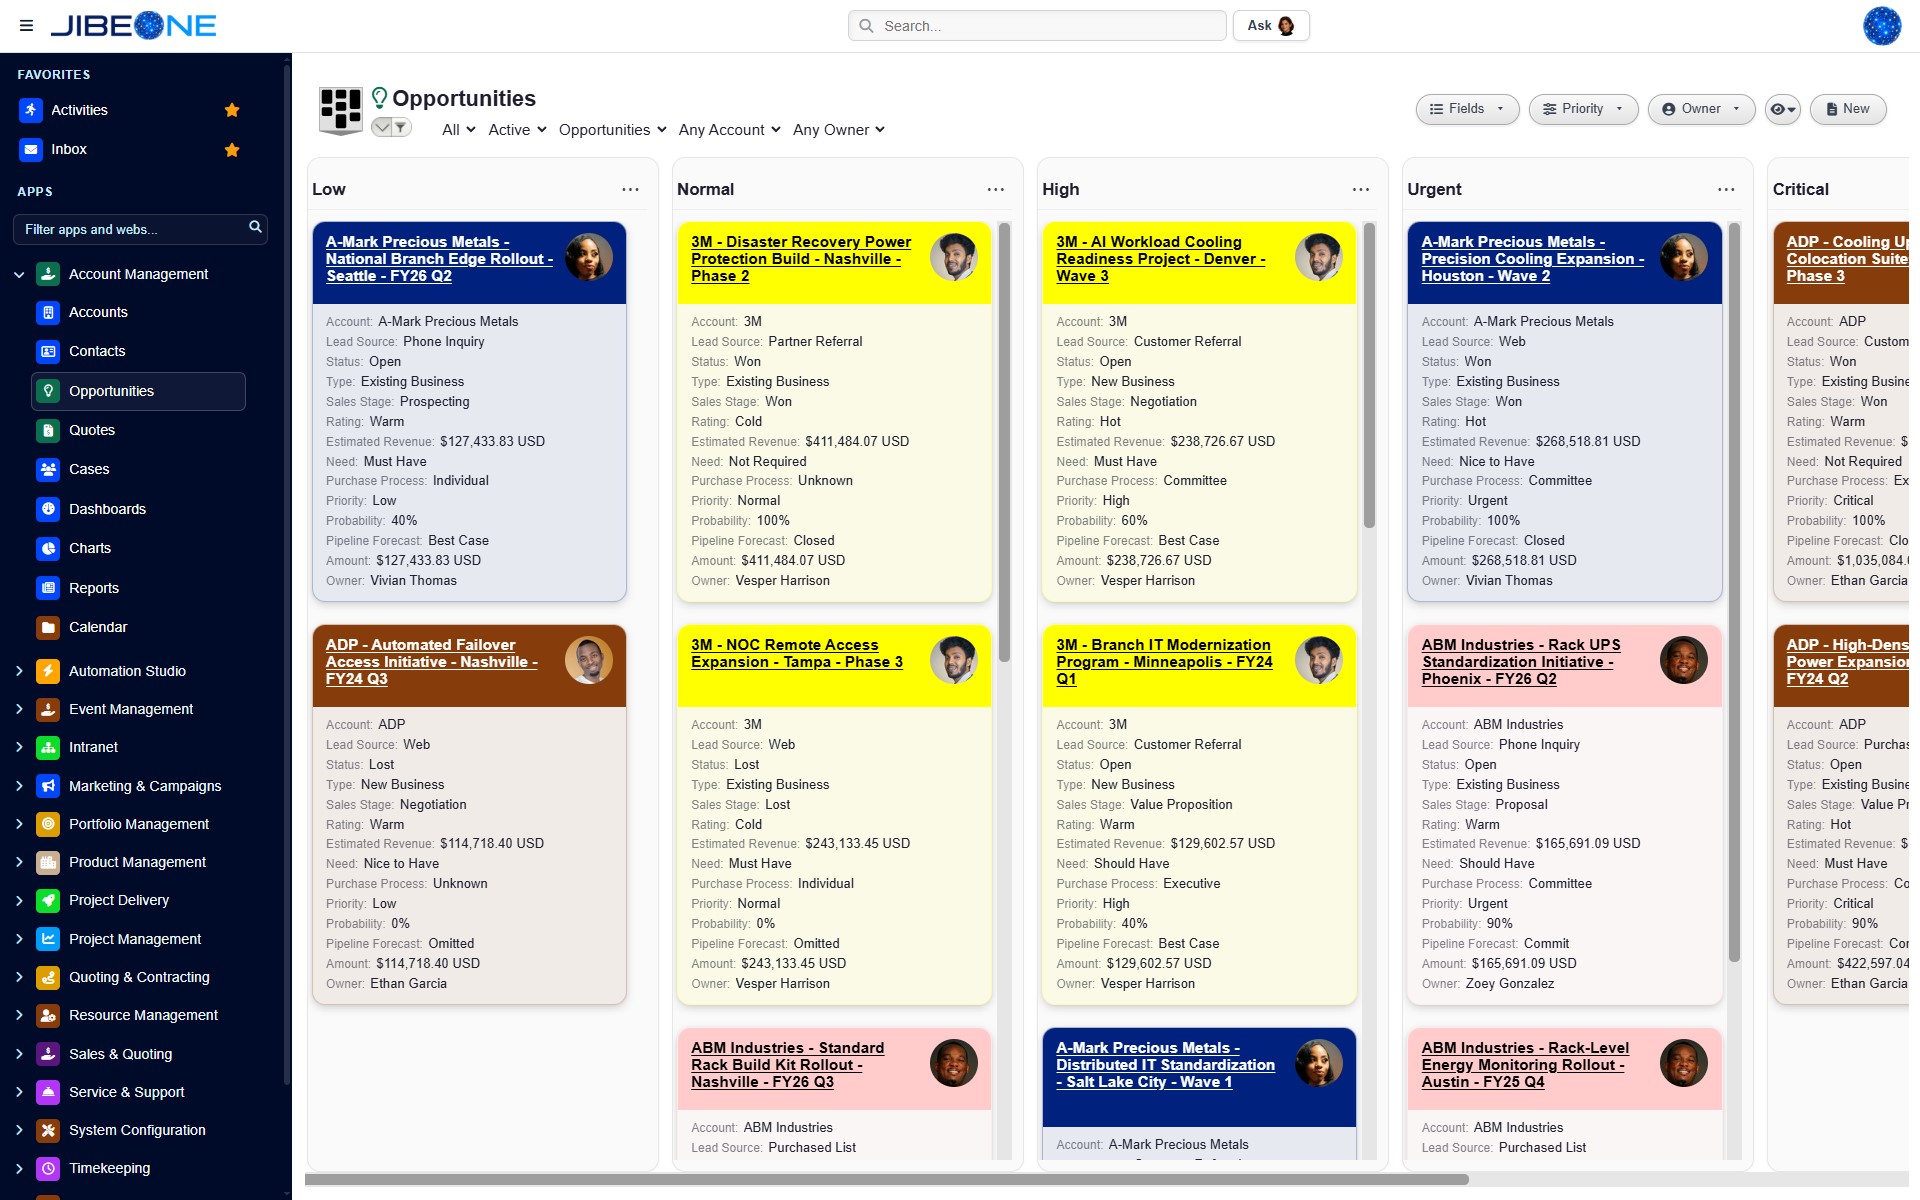Expand the Project Delivery group
Viewport: 1920px width, 1200px height.
click(x=19, y=900)
